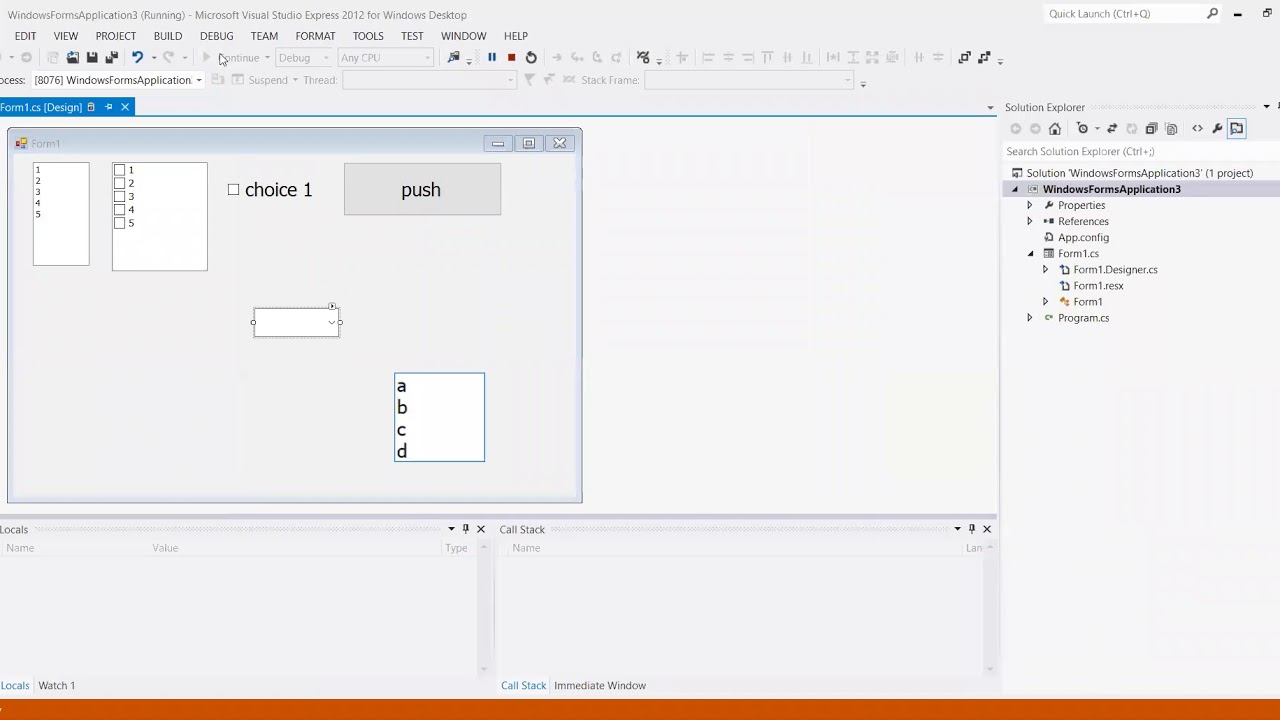This screenshot has height=720, width=1280.
Task: Pin the Call Stack panel
Action: click(x=972, y=529)
